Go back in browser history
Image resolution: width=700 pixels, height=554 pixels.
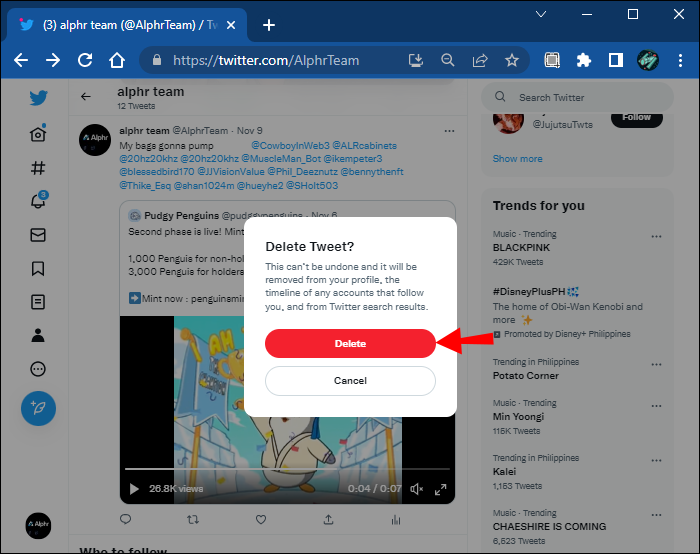coord(21,60)
